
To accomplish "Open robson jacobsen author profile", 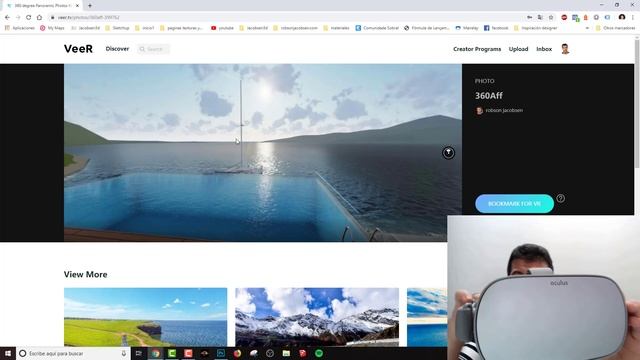I will pos(504,110).
